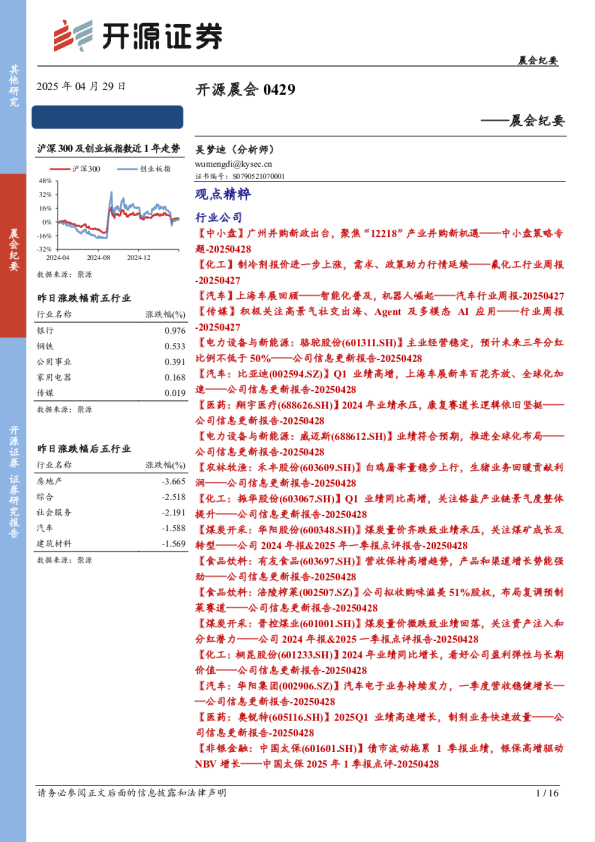Open the 翔宇医疗(688626.SH) report link
The height and width of the screenshot is (842, 595).
pyautogui.click(x=379, y=412)
